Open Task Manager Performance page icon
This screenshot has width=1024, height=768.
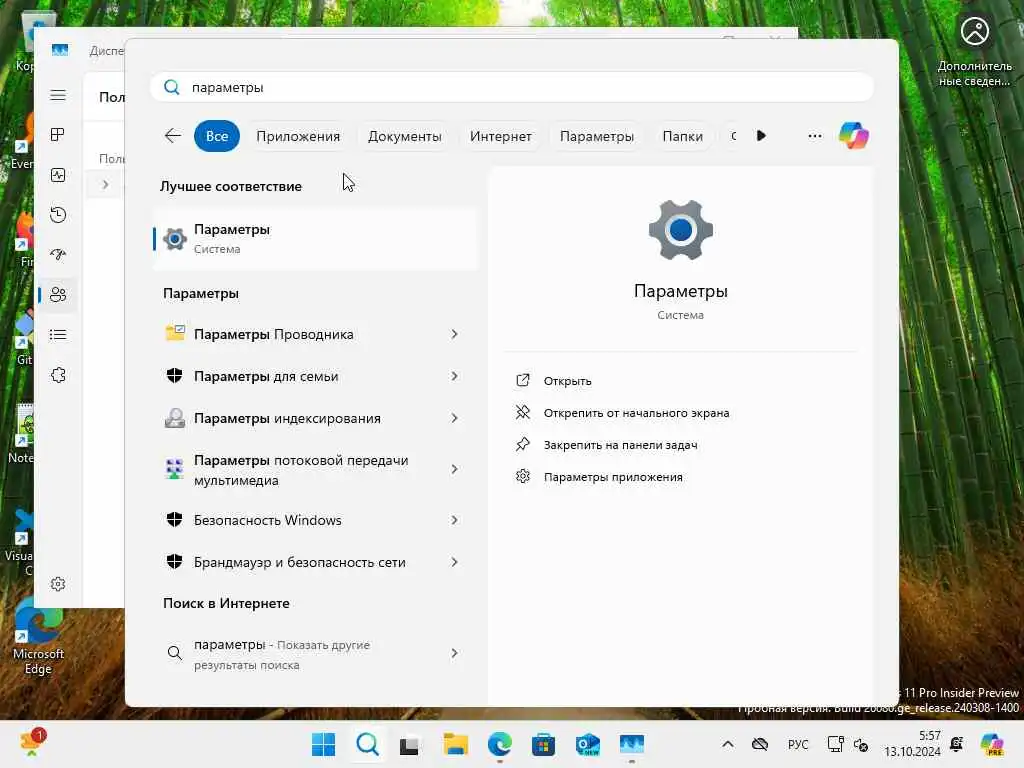coord(58,175)
